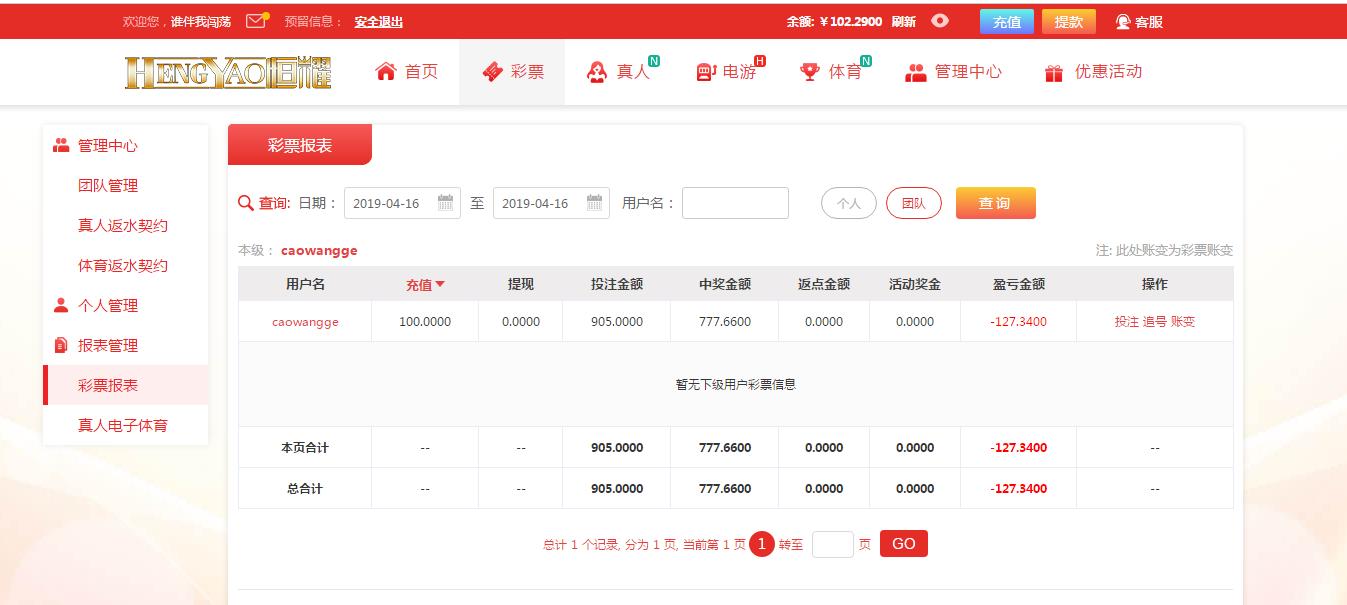Click 投注 in caowangge row
Image resolution: width=1347 pixels, height=605 pixels.
(1127, 322)
